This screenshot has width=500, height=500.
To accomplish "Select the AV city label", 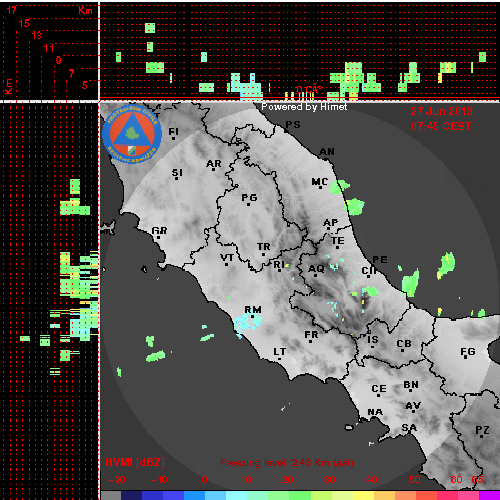I will pyautogui.click(x=413, y=406).
